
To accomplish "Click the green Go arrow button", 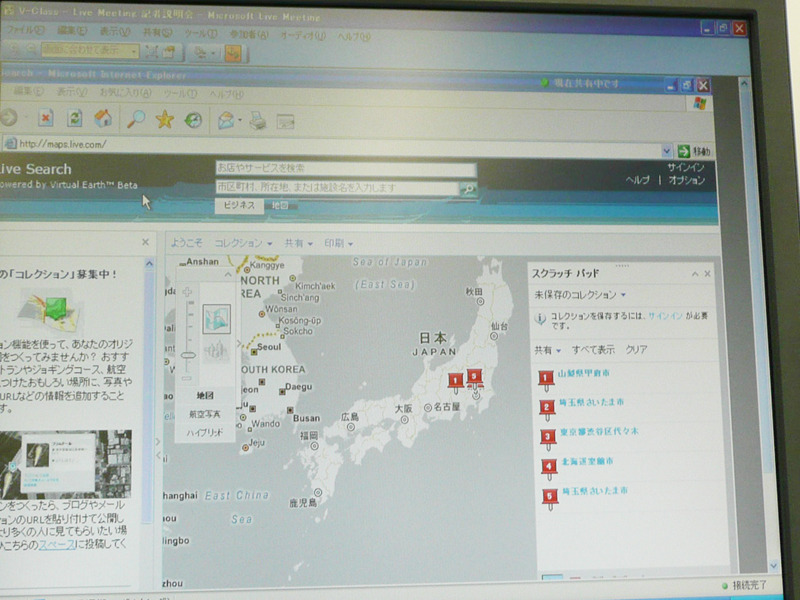I will [683, 151].
